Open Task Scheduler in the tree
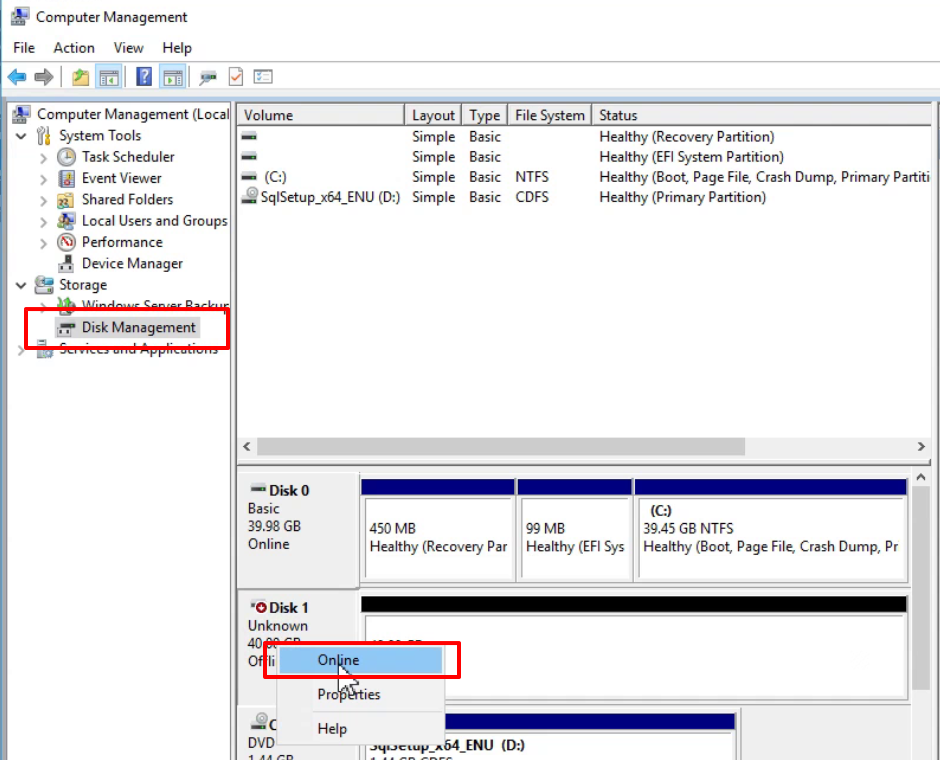Viewport: 940px width, 760px height. [128, 157]
